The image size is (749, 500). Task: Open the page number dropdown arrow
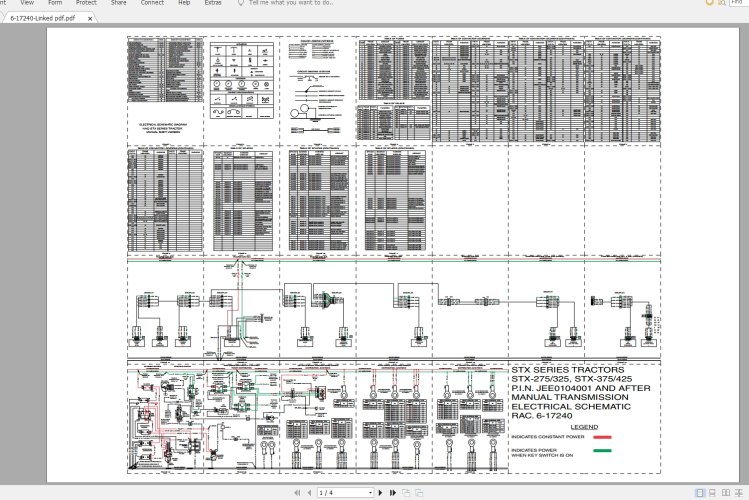pyautogui.click(x=370, y=492)
